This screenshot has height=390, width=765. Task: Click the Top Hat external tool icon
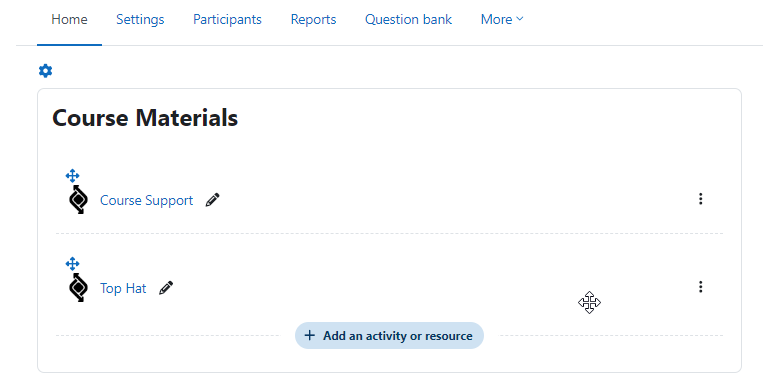point(78,287)
